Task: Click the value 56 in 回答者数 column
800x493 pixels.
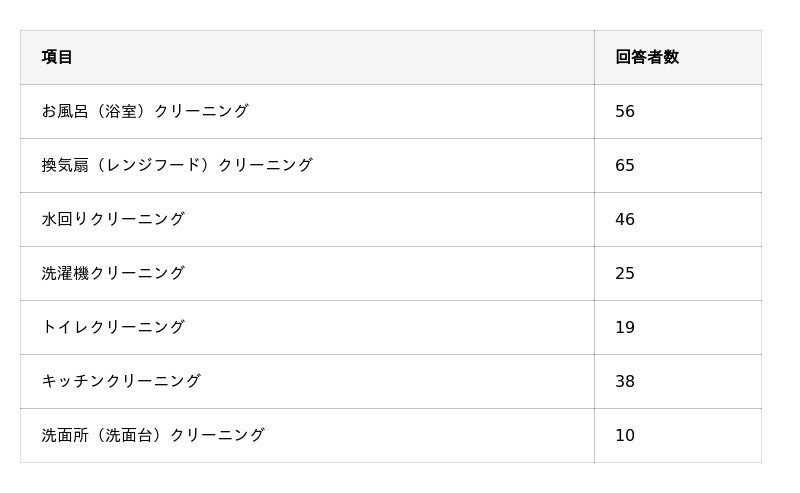Action: click(x=625, y=112)
